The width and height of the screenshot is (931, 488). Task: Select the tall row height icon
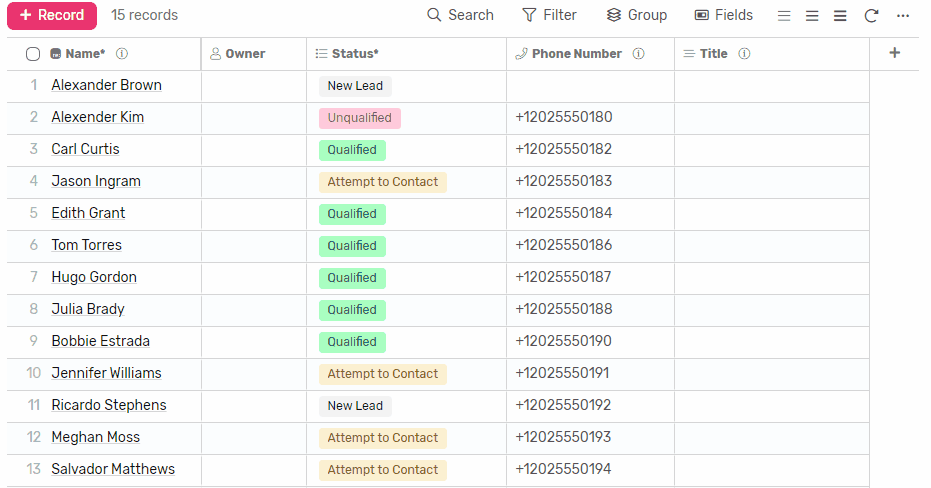[x=840, y=16]
